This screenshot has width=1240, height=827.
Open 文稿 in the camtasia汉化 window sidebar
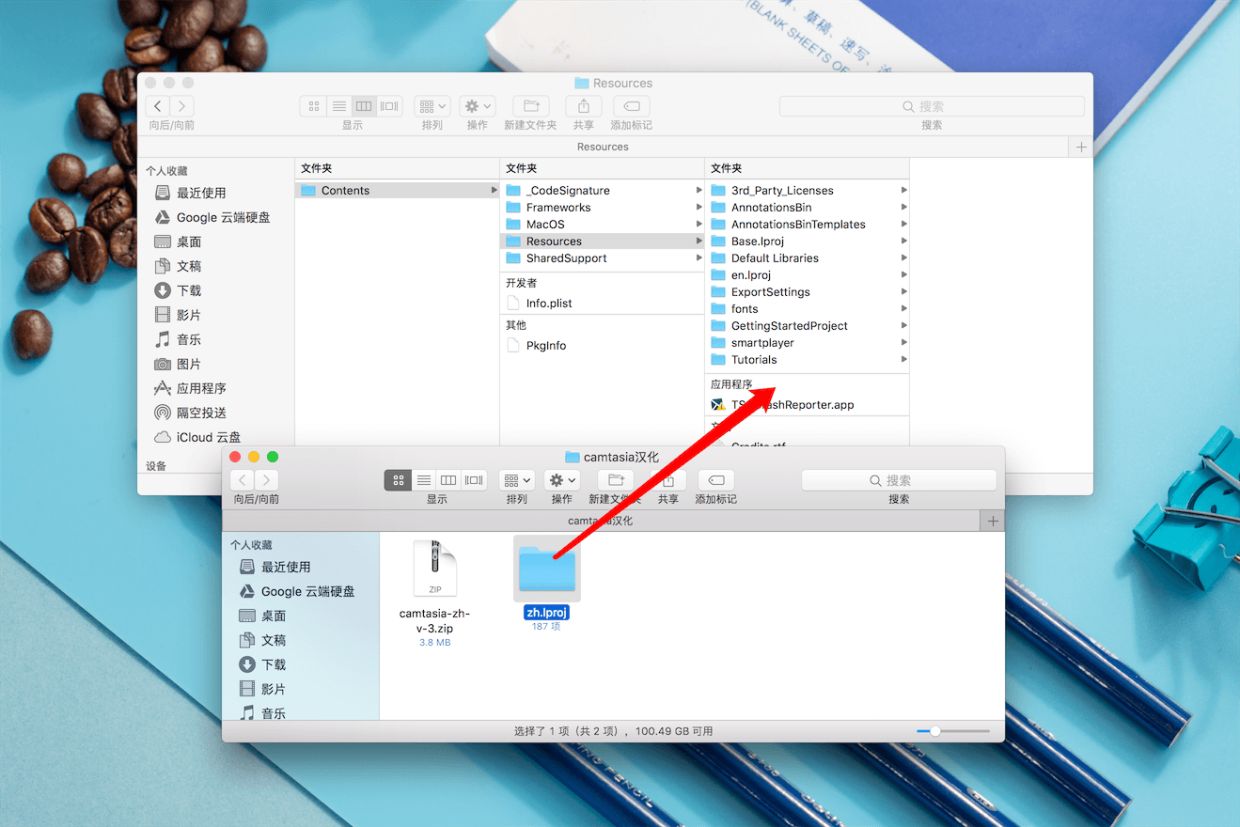coord(262,640)
